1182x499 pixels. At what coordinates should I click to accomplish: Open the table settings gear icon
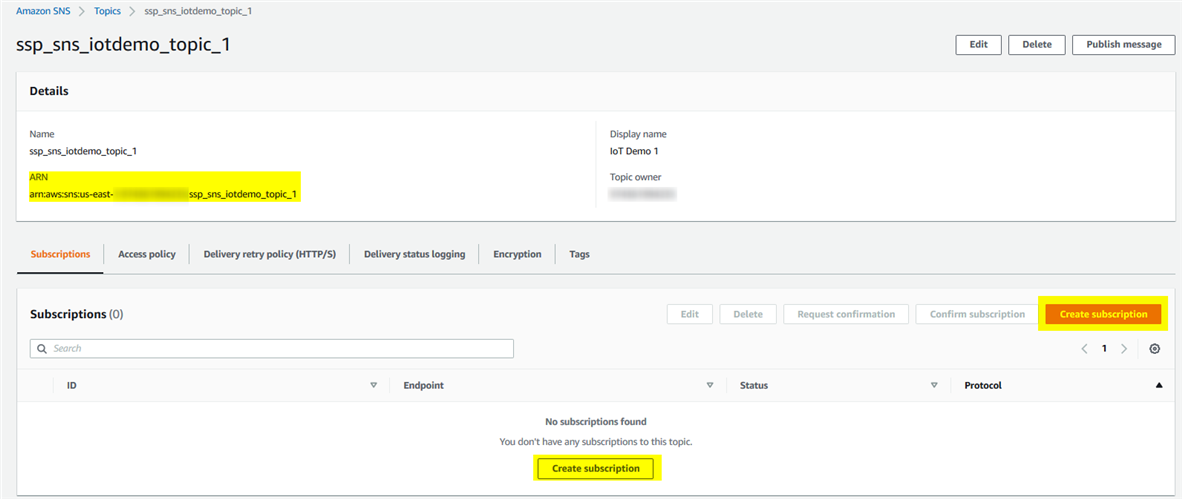pyautogui.click(x=1155, y=349)
